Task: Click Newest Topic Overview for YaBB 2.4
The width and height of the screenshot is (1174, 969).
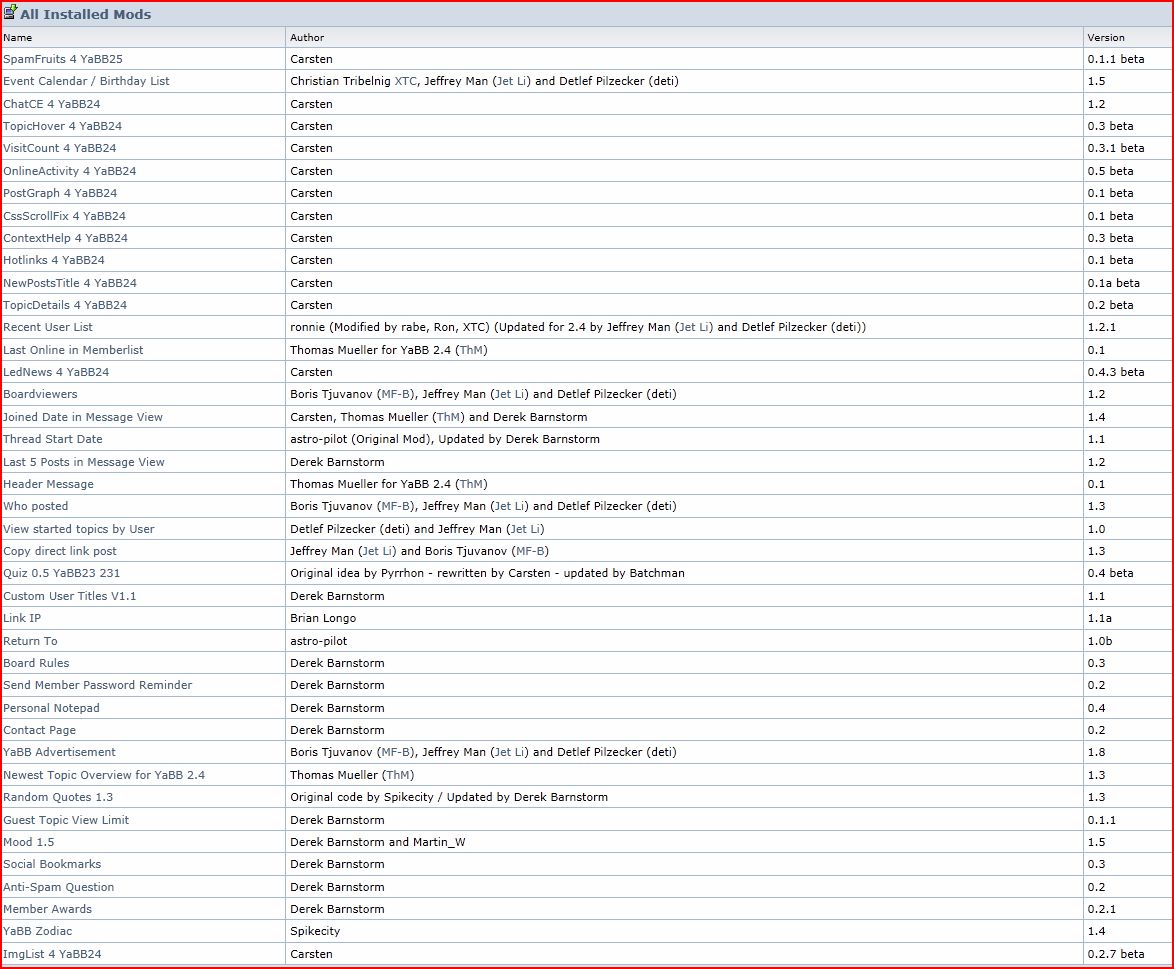Action: coord(103,775)
